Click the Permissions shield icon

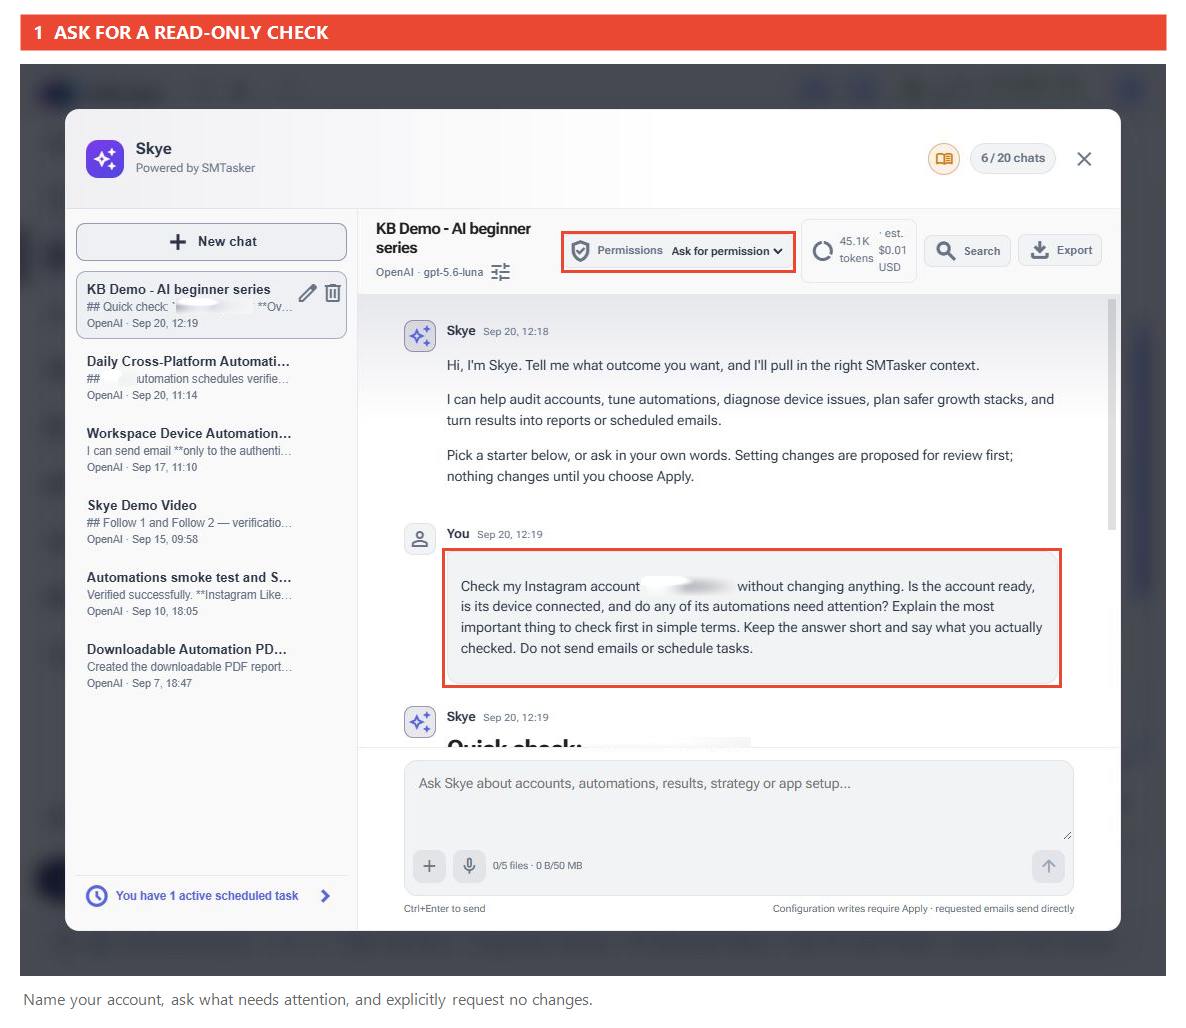coord(580,251)
